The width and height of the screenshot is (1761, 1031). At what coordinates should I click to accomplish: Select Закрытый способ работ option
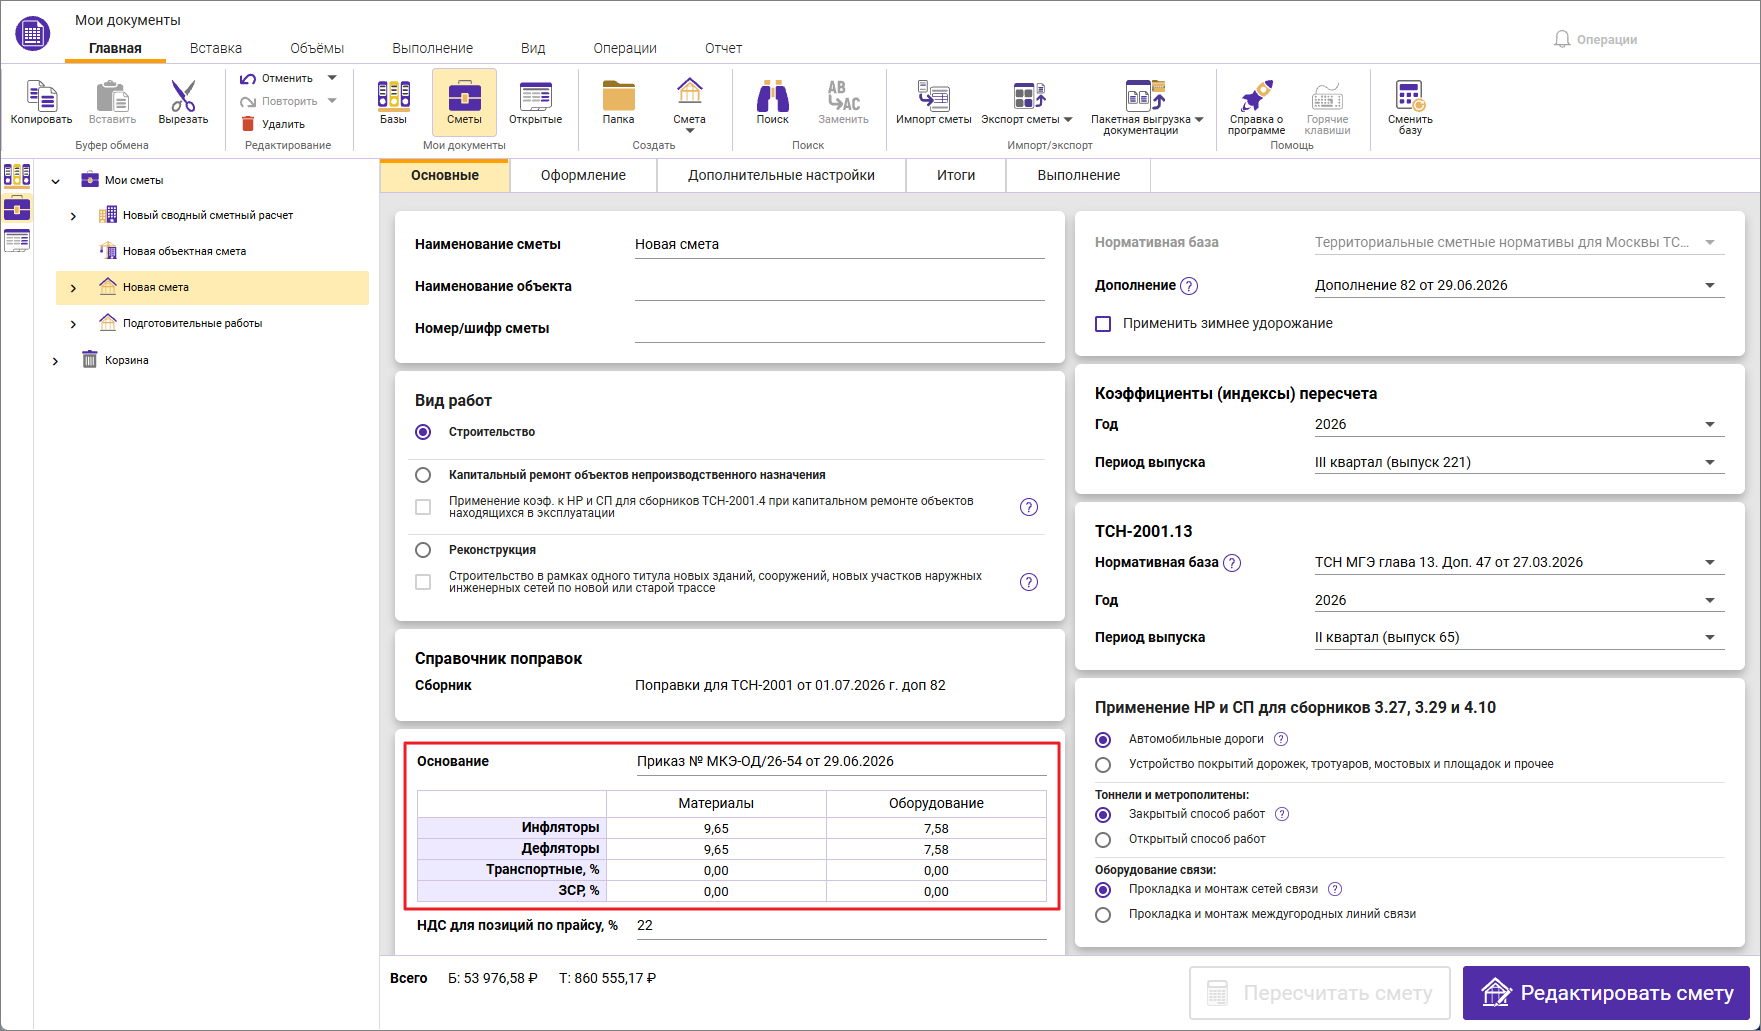(x=1103, y=815)
